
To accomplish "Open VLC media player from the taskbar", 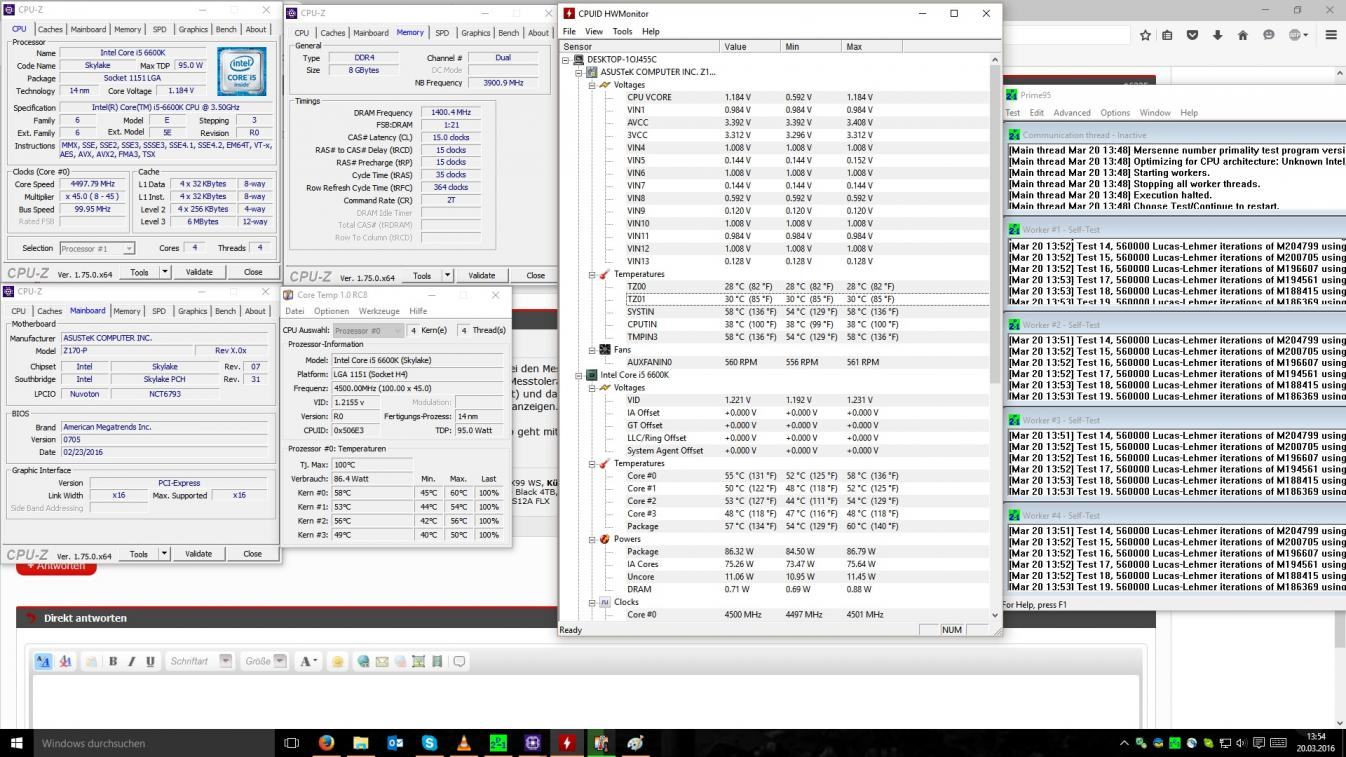I will (x=464, y=743).
